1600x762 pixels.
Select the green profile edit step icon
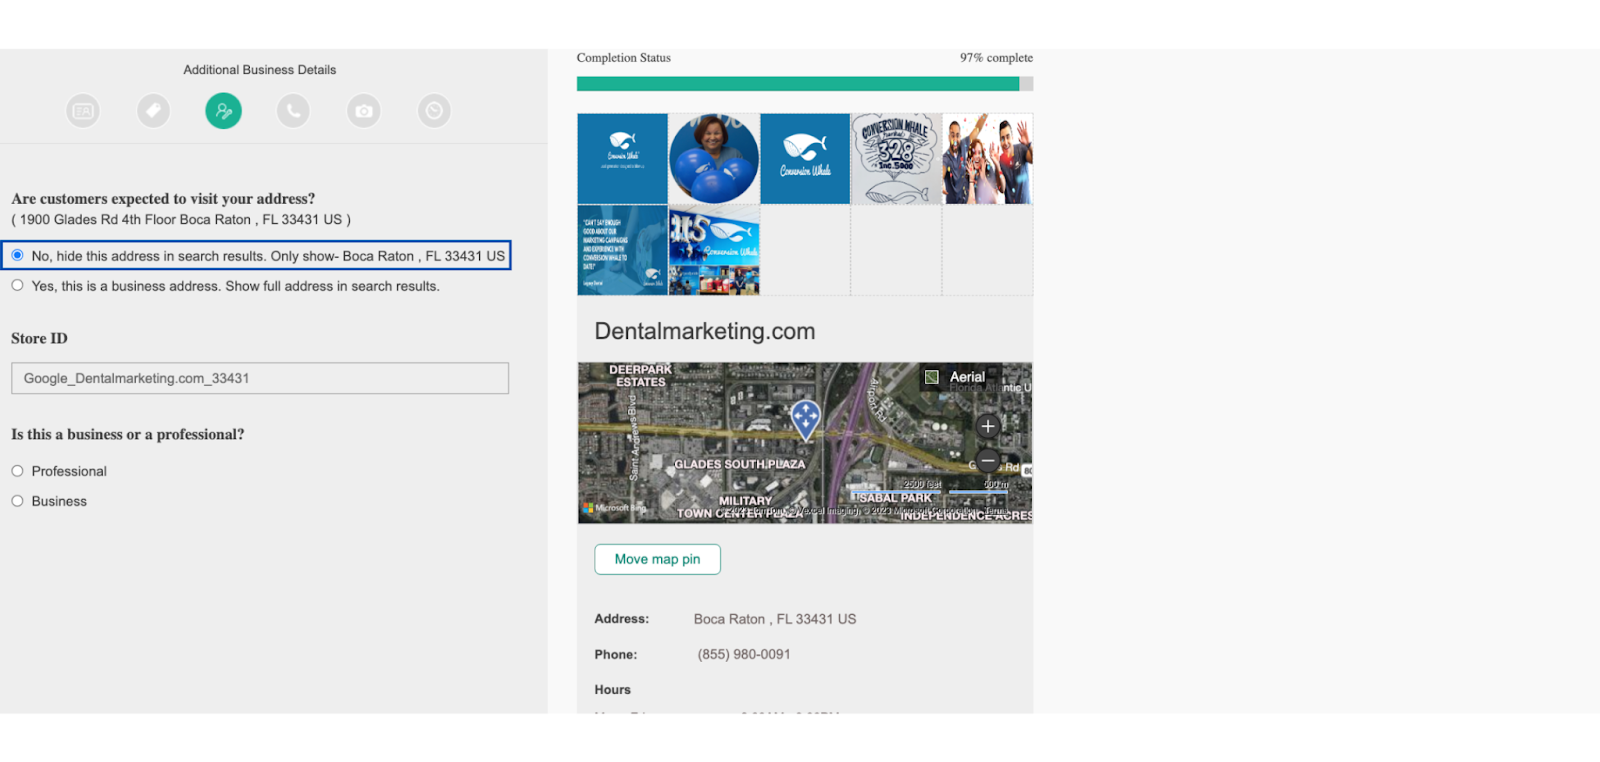pos(224,111)
